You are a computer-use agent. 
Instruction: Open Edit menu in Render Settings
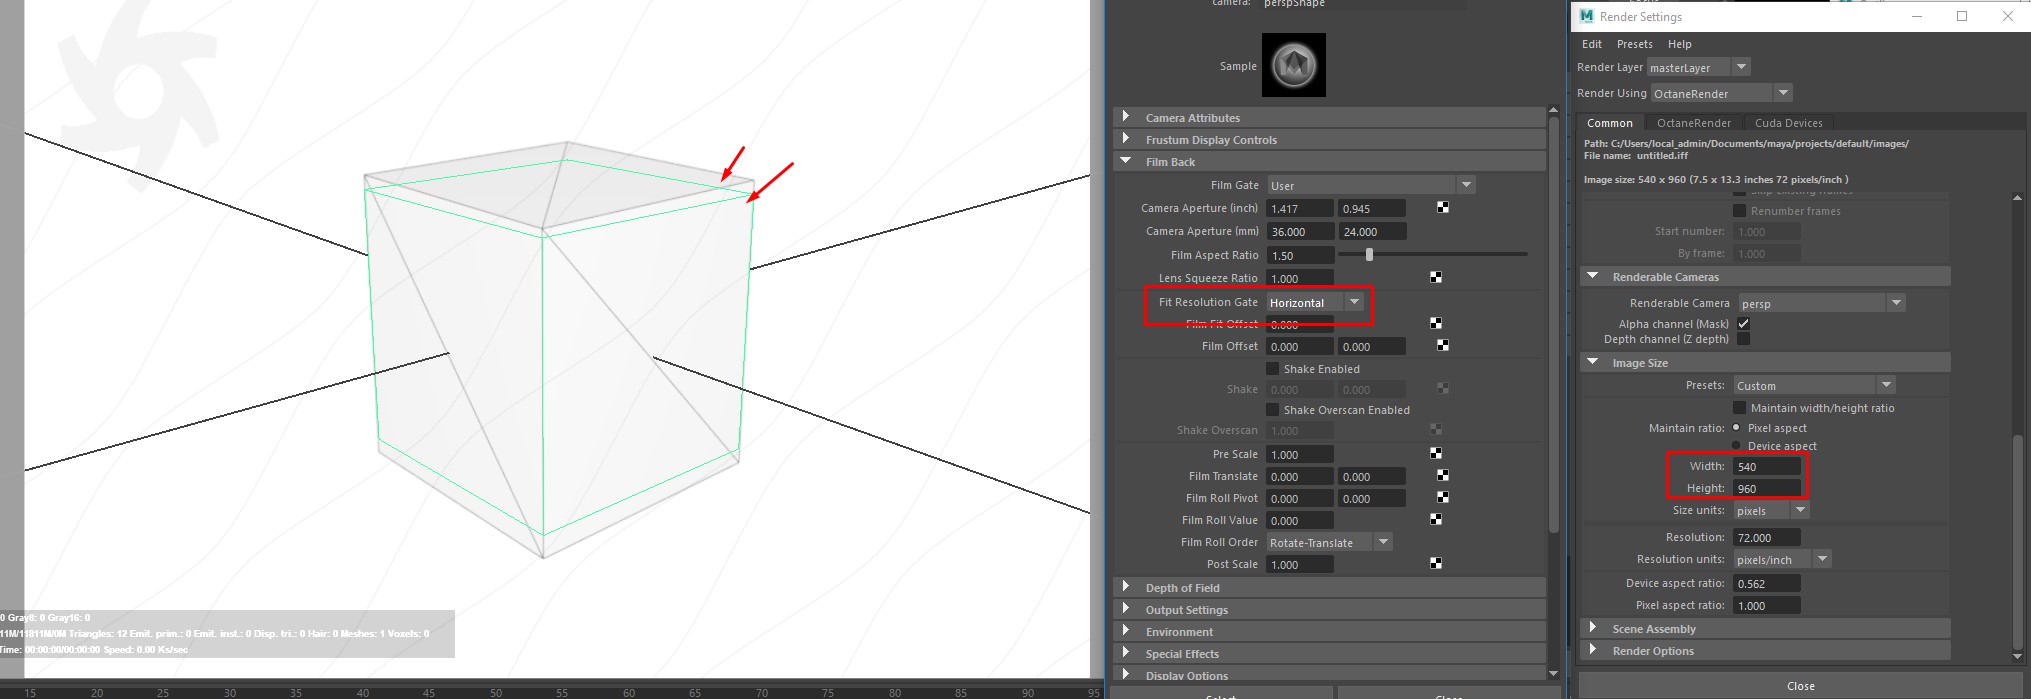coord(1591,44)
